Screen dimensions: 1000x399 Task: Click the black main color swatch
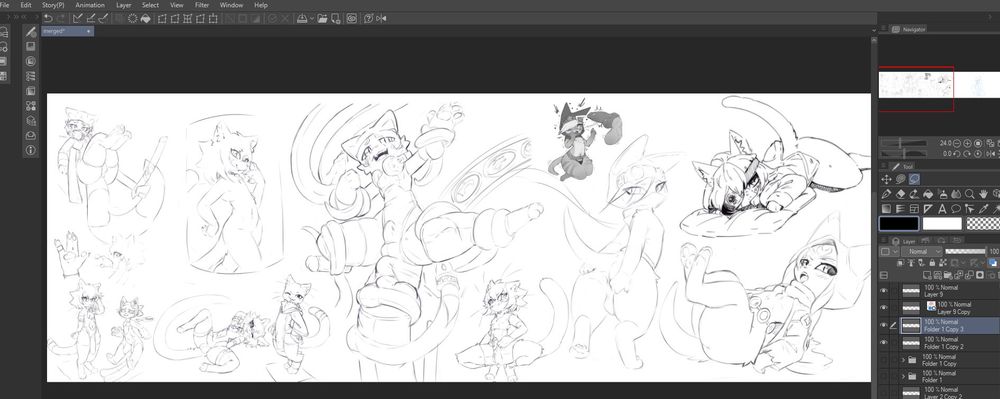[899, 224]
